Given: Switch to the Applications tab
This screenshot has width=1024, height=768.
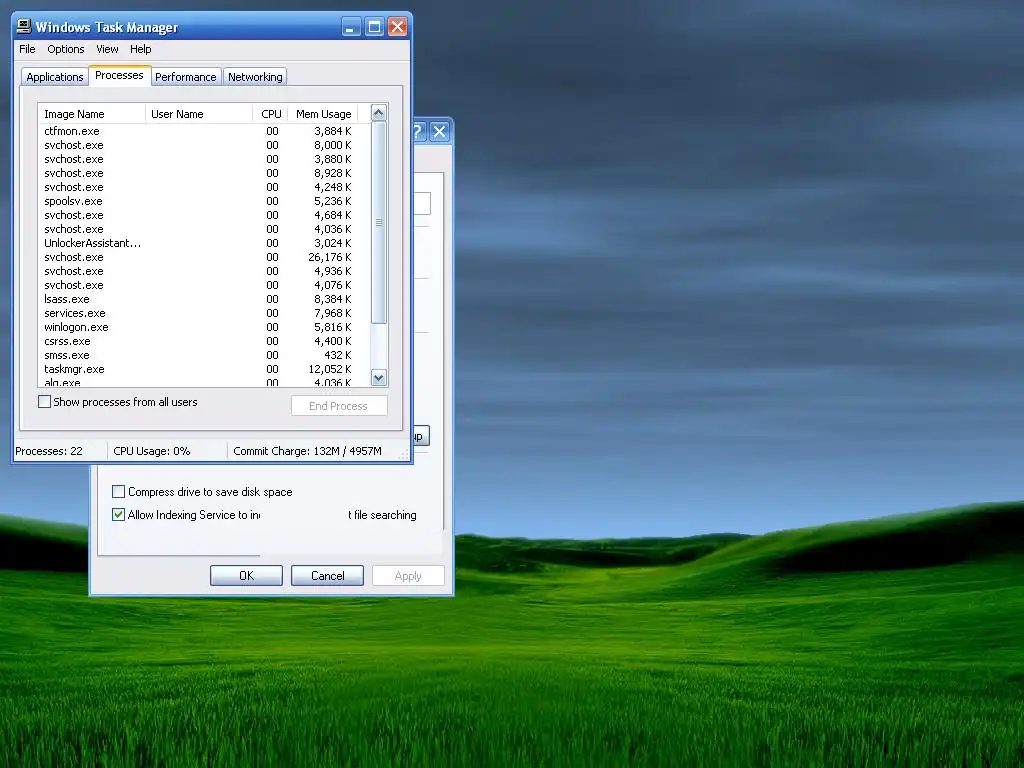Looking at the screenshot, I should [55, 77].
